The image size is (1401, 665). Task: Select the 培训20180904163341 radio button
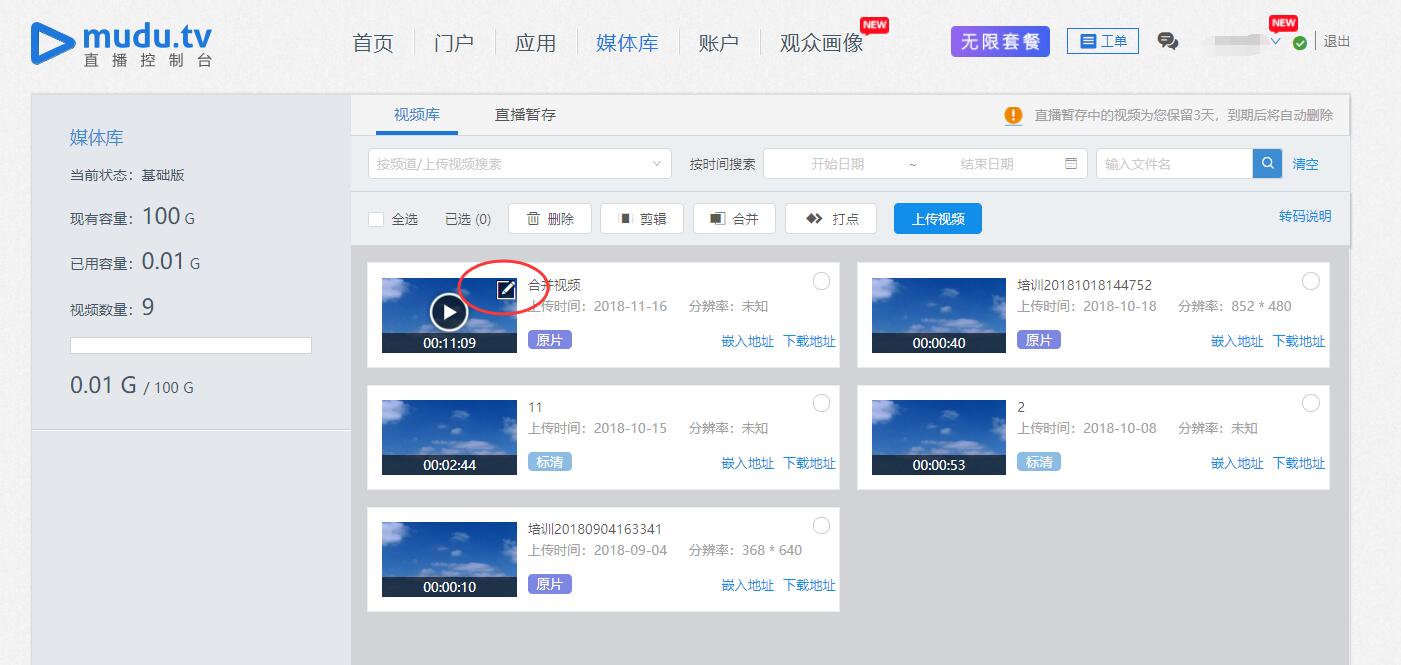coord(821,525)
